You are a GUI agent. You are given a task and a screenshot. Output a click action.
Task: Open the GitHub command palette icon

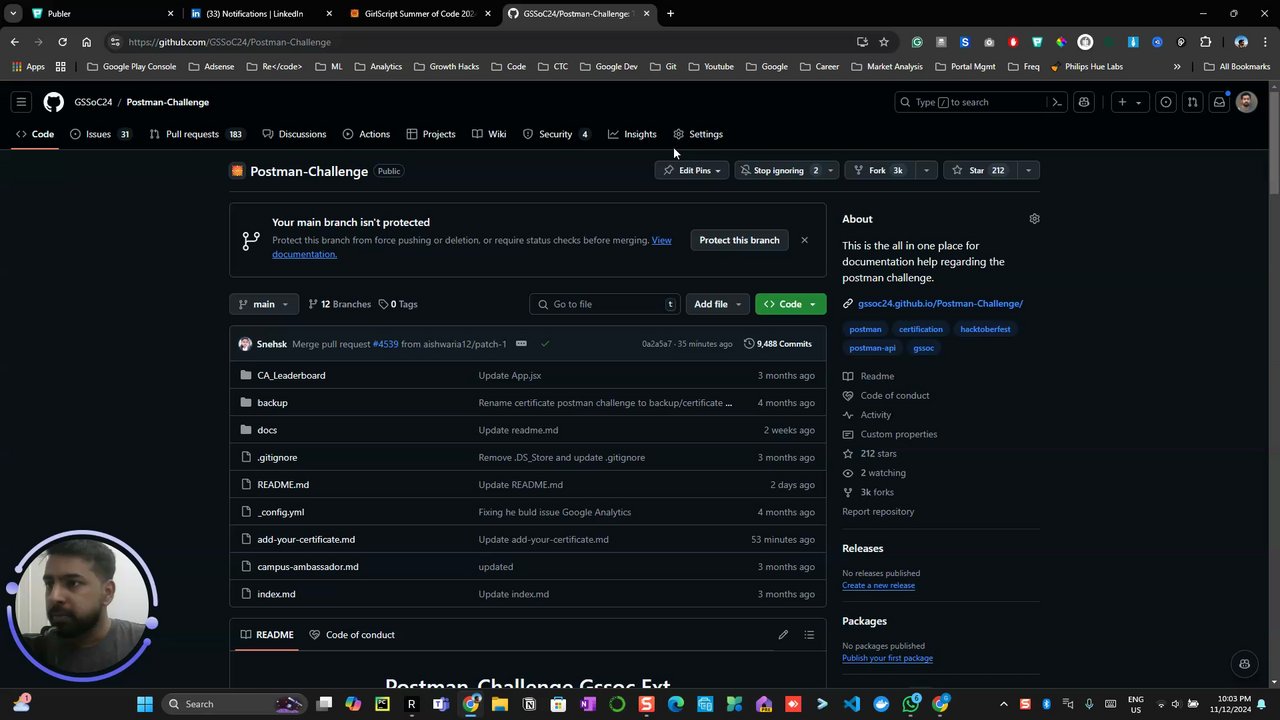1056,102
